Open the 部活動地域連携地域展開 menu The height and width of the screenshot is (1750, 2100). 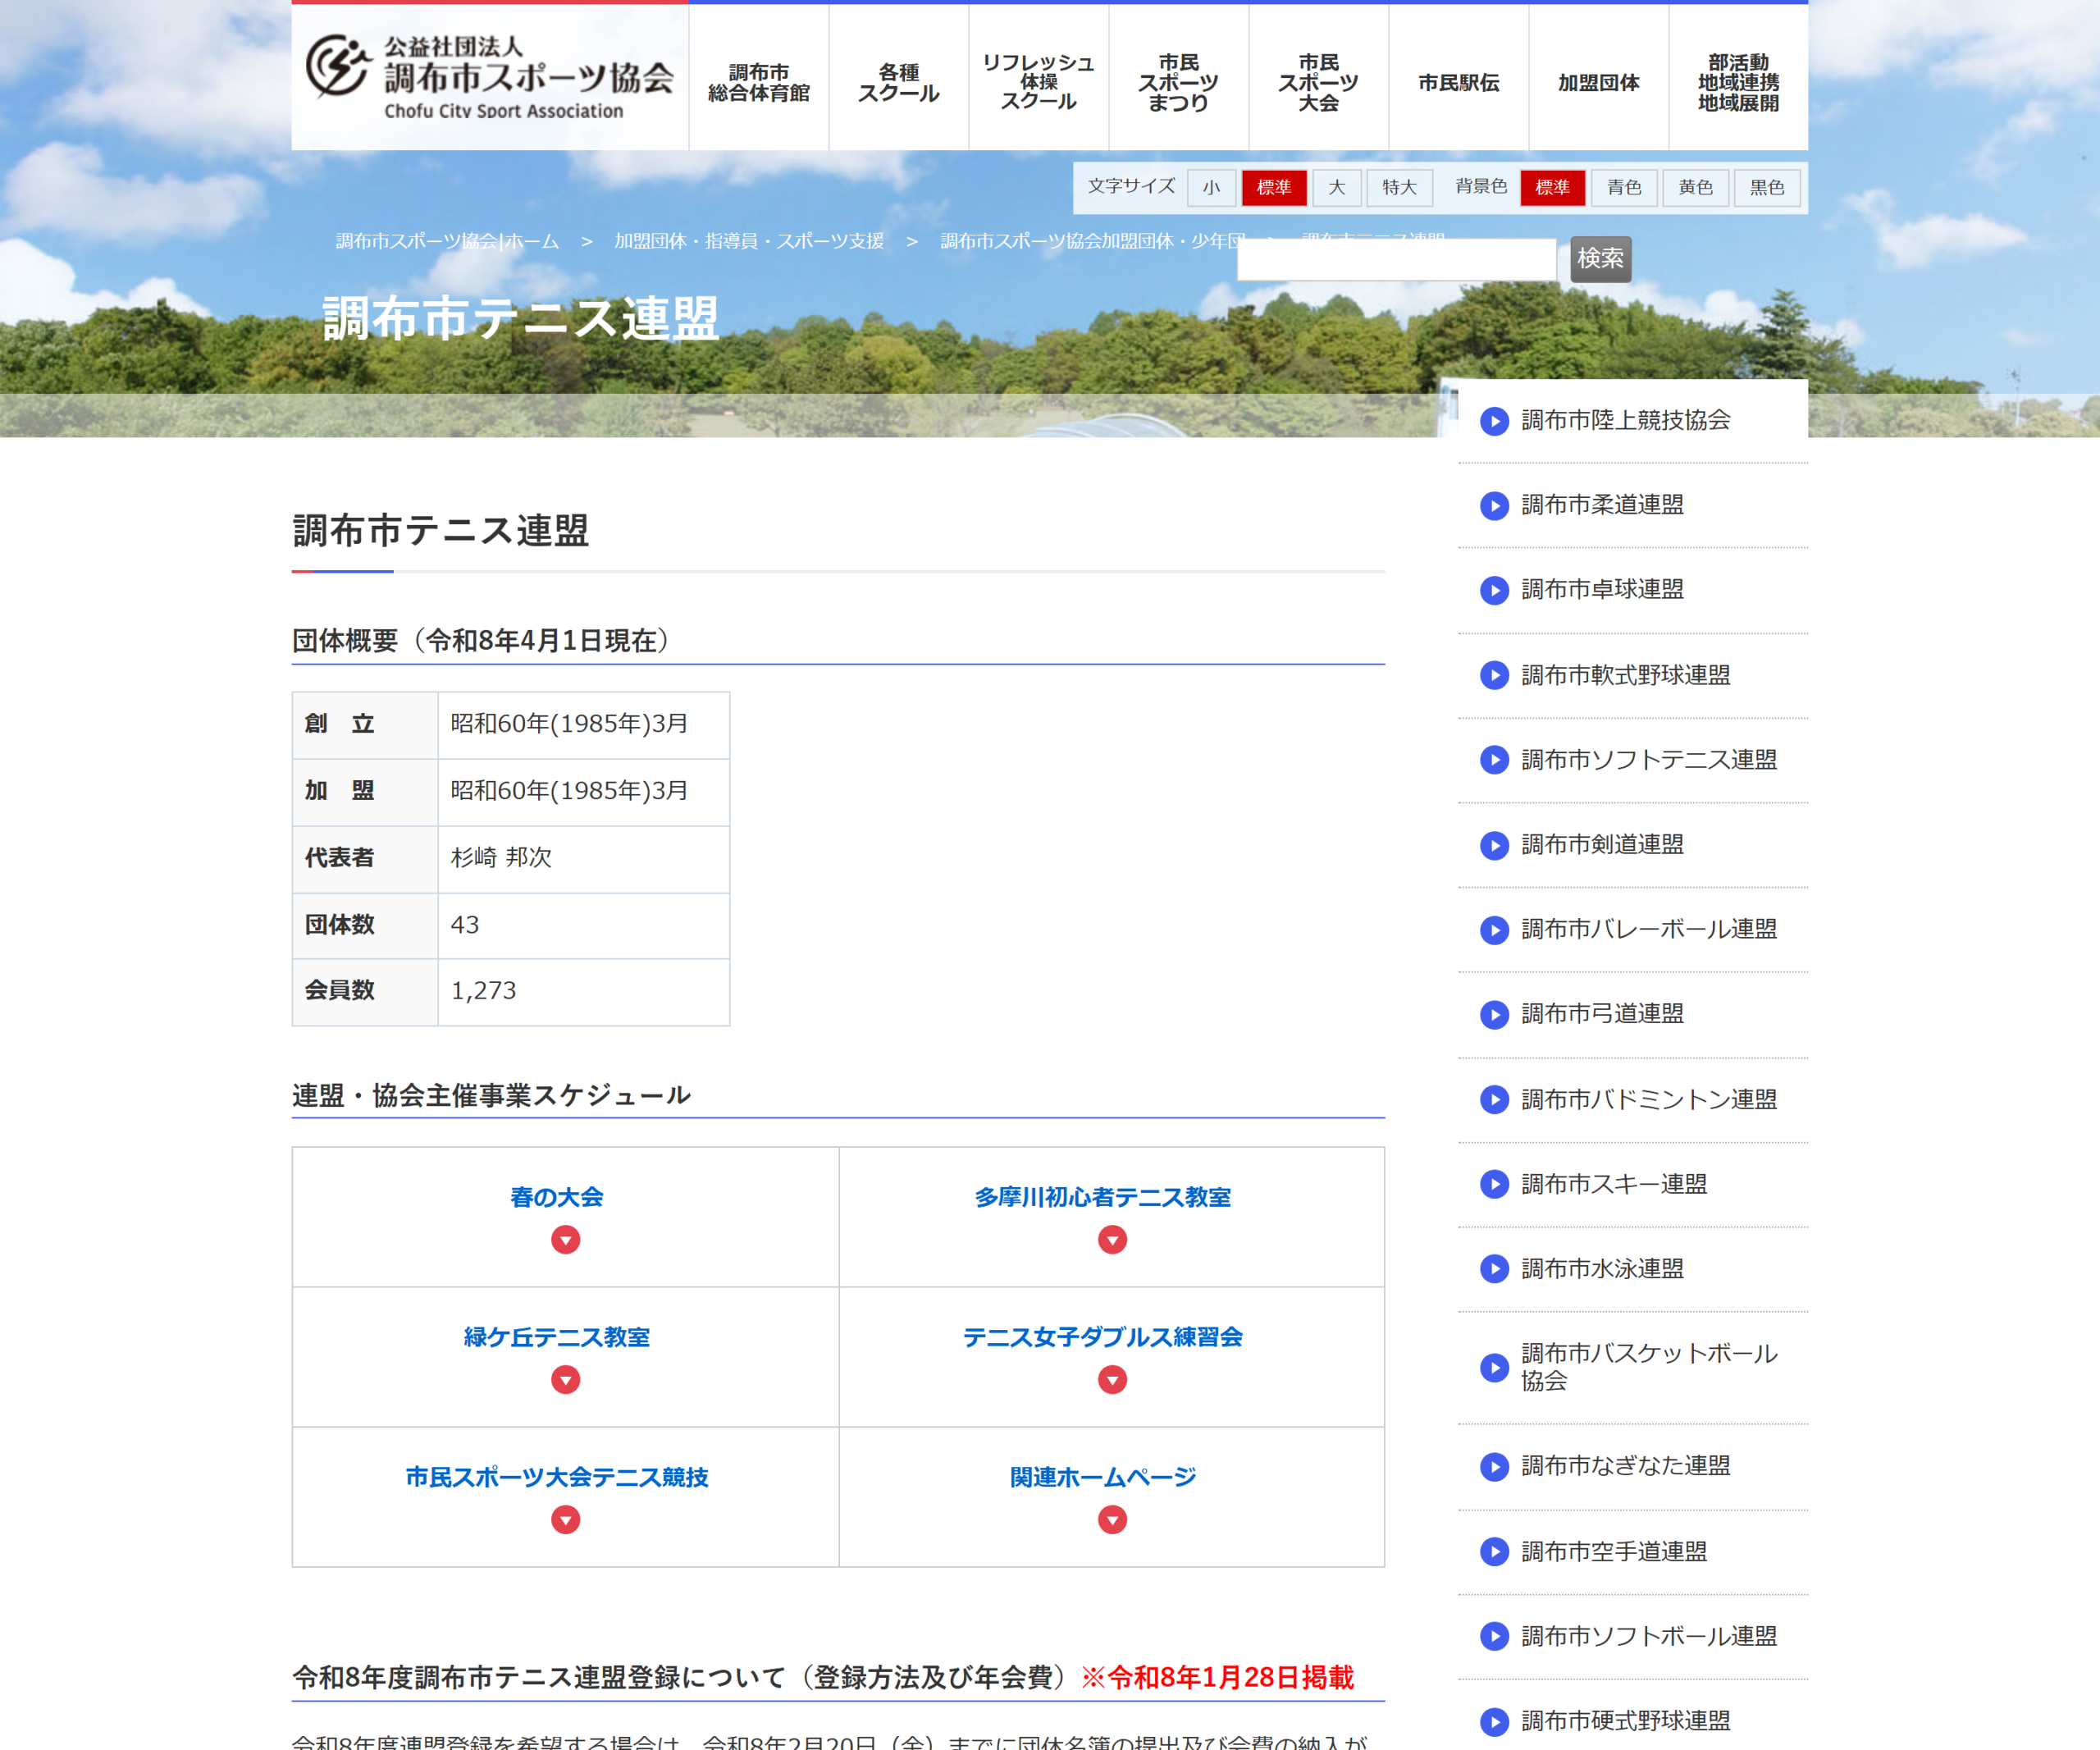coord(1739,78)
